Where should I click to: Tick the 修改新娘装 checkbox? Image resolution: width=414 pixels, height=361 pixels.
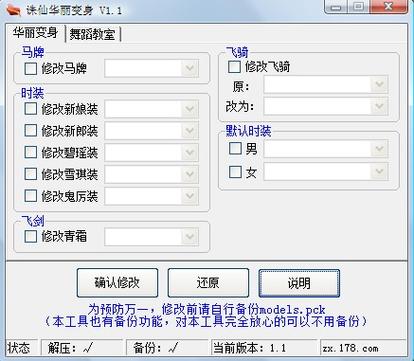point(31,109)
